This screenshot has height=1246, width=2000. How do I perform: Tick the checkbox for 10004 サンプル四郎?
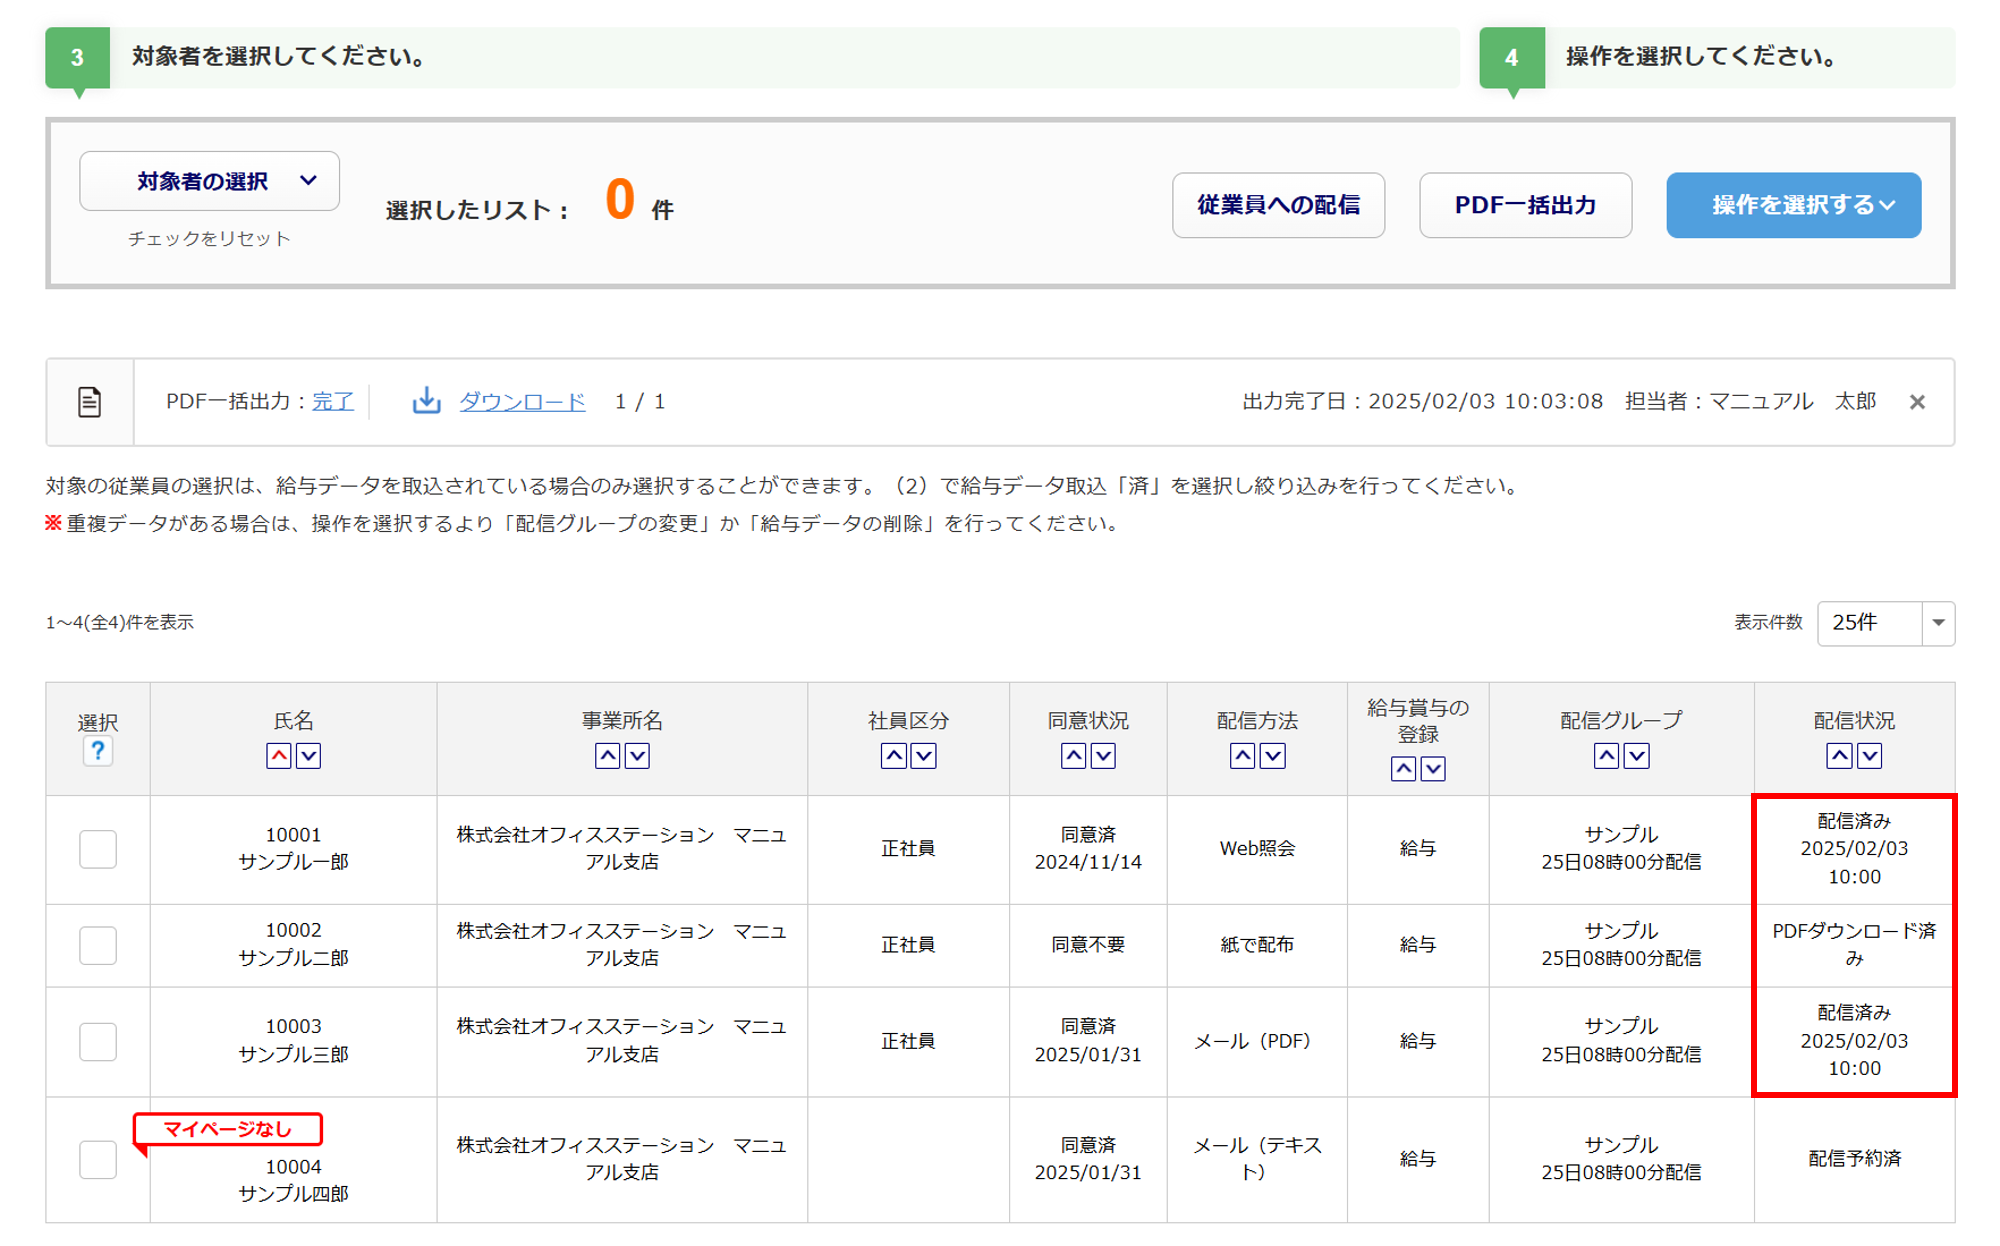[98, 1159]
